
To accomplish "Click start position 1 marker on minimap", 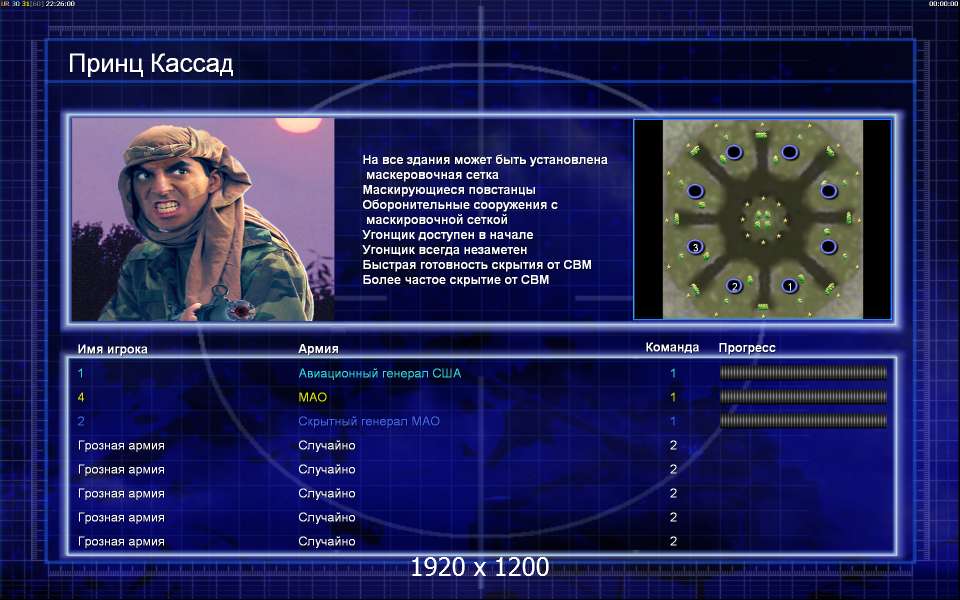I will pyautogui.click(x=789, y=286).
